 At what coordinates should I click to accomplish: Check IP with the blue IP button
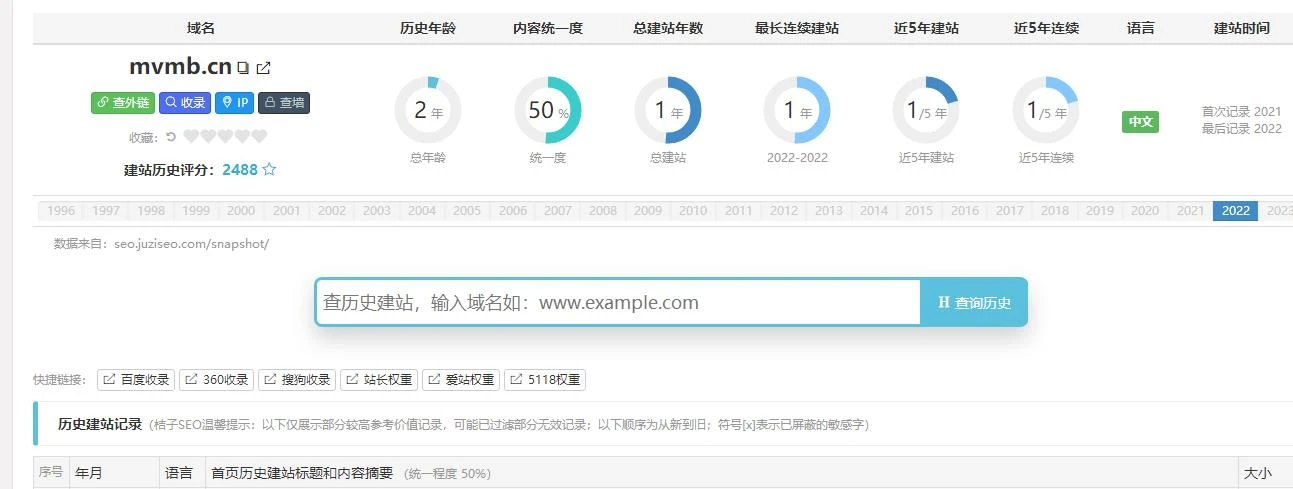click(235, 103)
